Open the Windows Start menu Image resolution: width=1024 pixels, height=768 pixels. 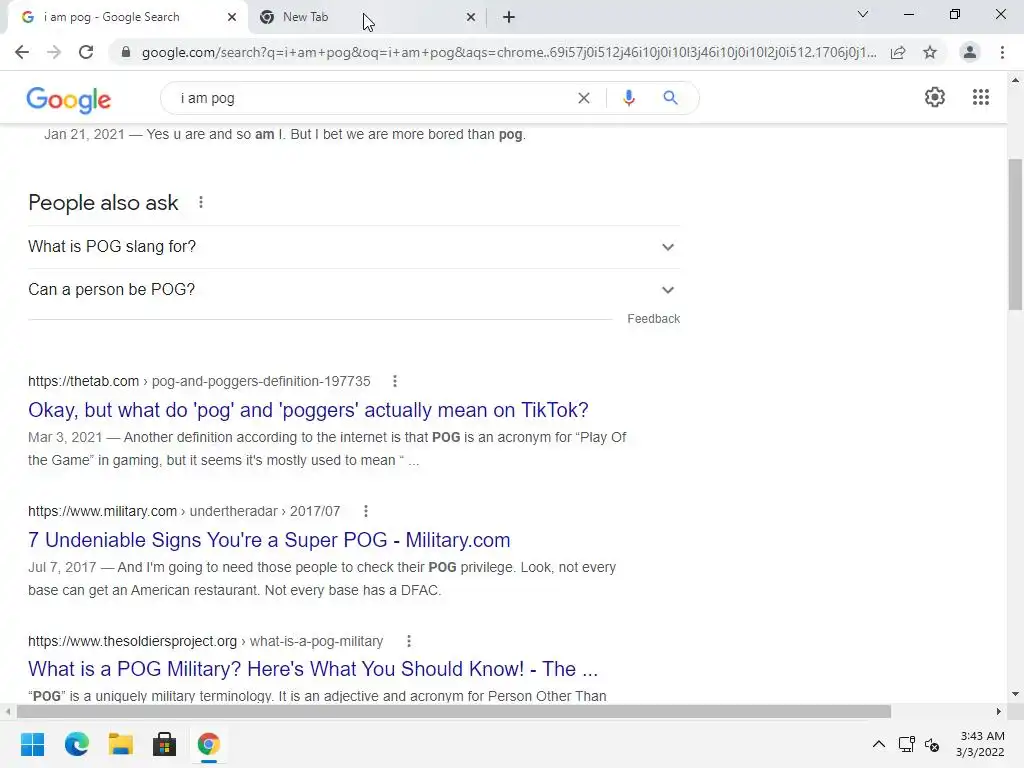33,744
